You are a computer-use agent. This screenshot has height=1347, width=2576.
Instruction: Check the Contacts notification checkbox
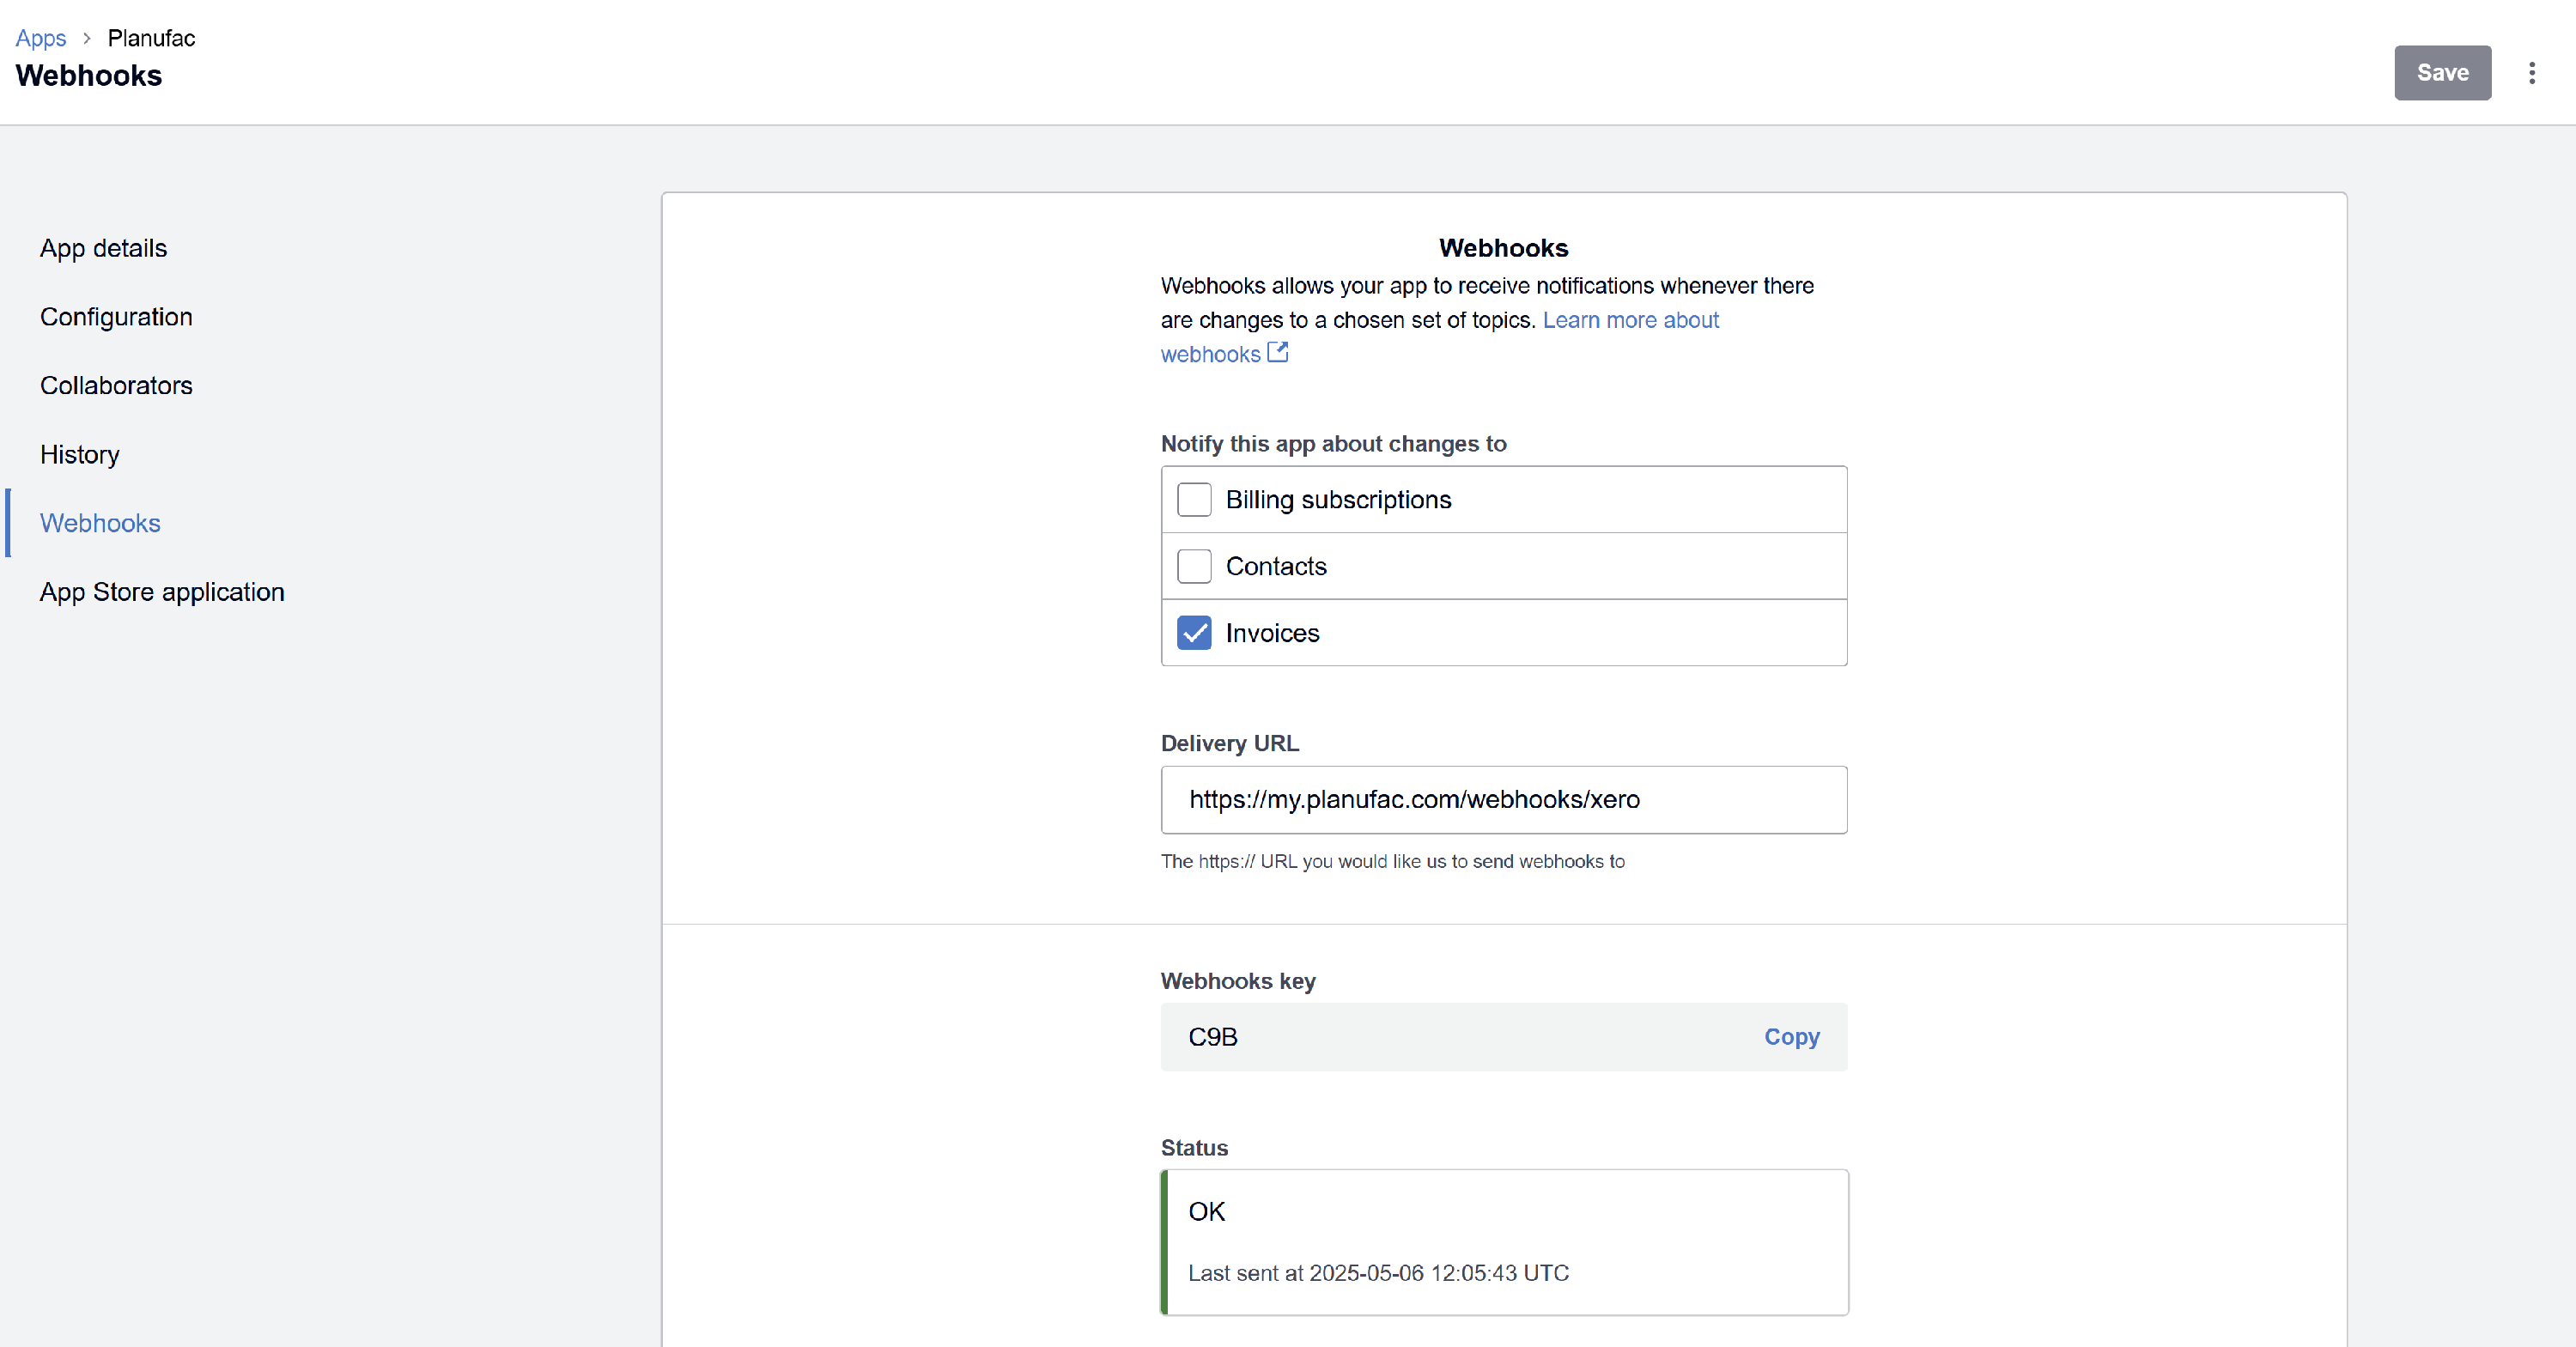1194,566
